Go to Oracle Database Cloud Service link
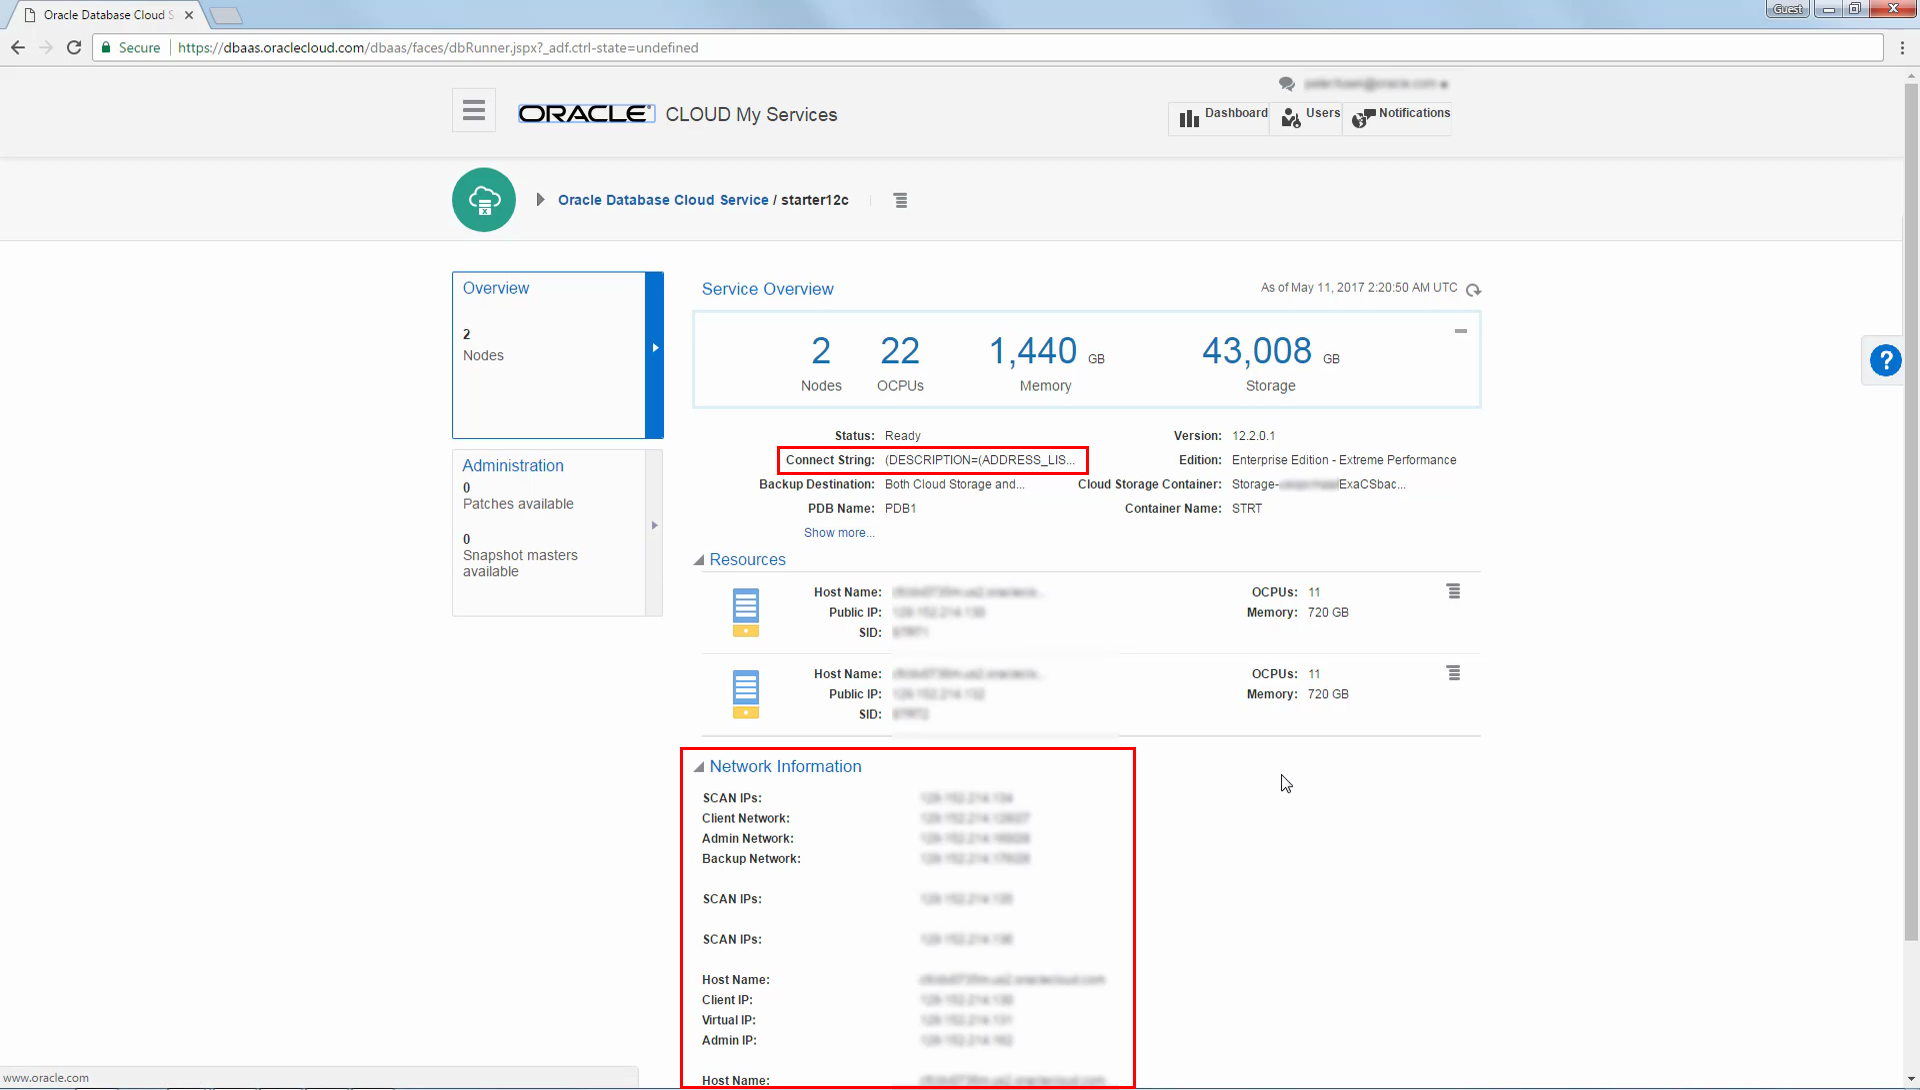Image resolution: width=1920 pixels, height=1090 pixels. click(x=663, y=200)
